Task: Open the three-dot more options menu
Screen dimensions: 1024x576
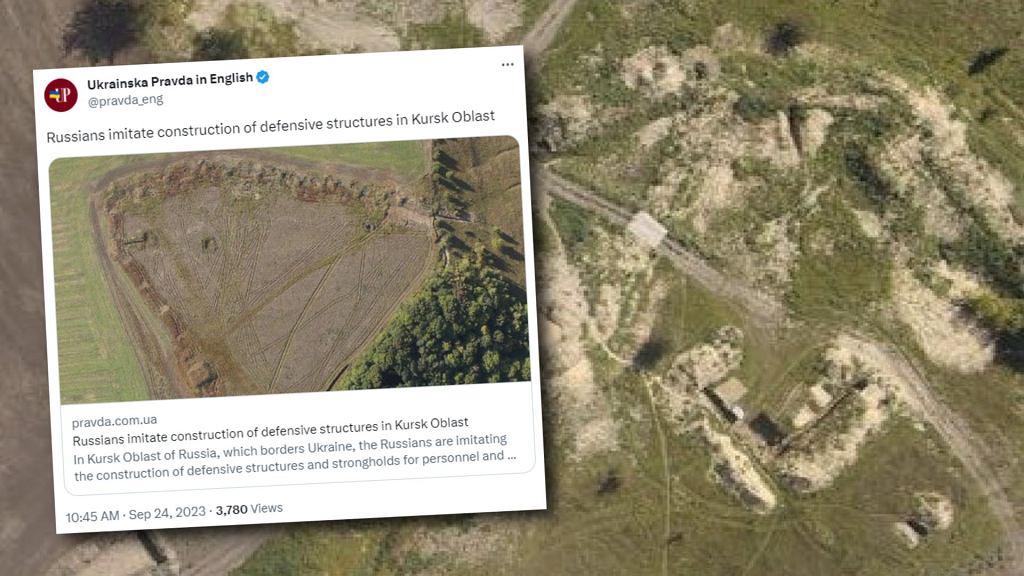Action: click(507, 64)
